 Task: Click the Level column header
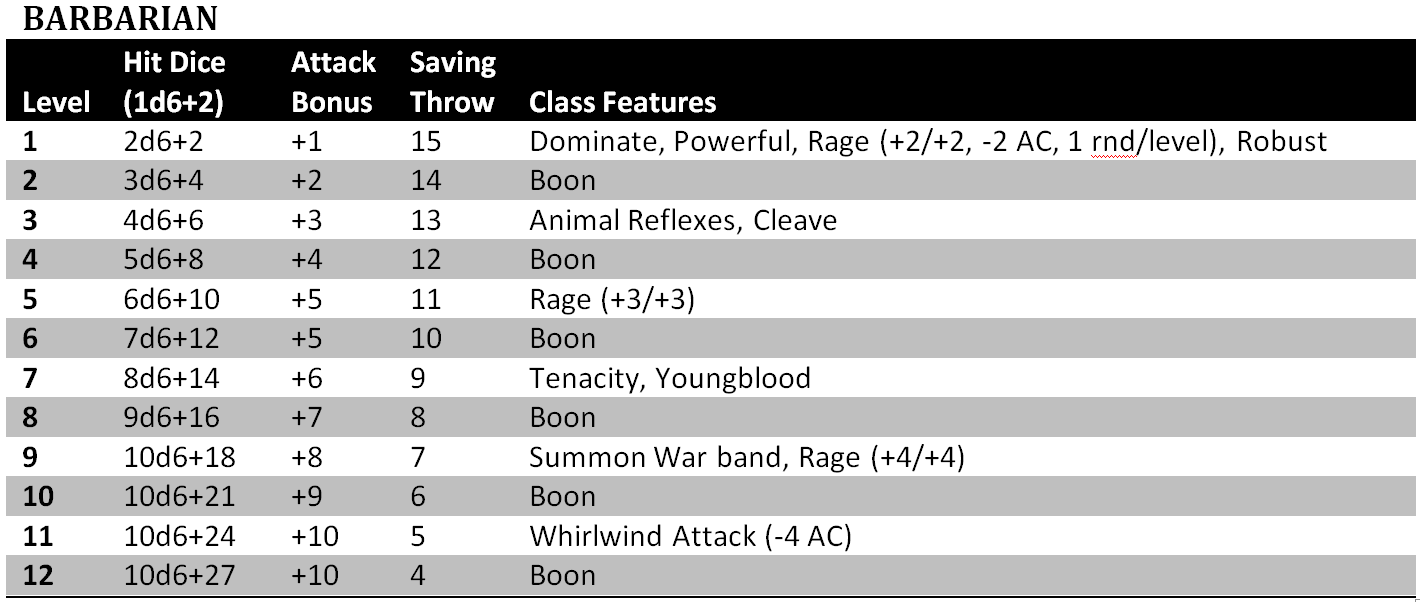[56, 102]
